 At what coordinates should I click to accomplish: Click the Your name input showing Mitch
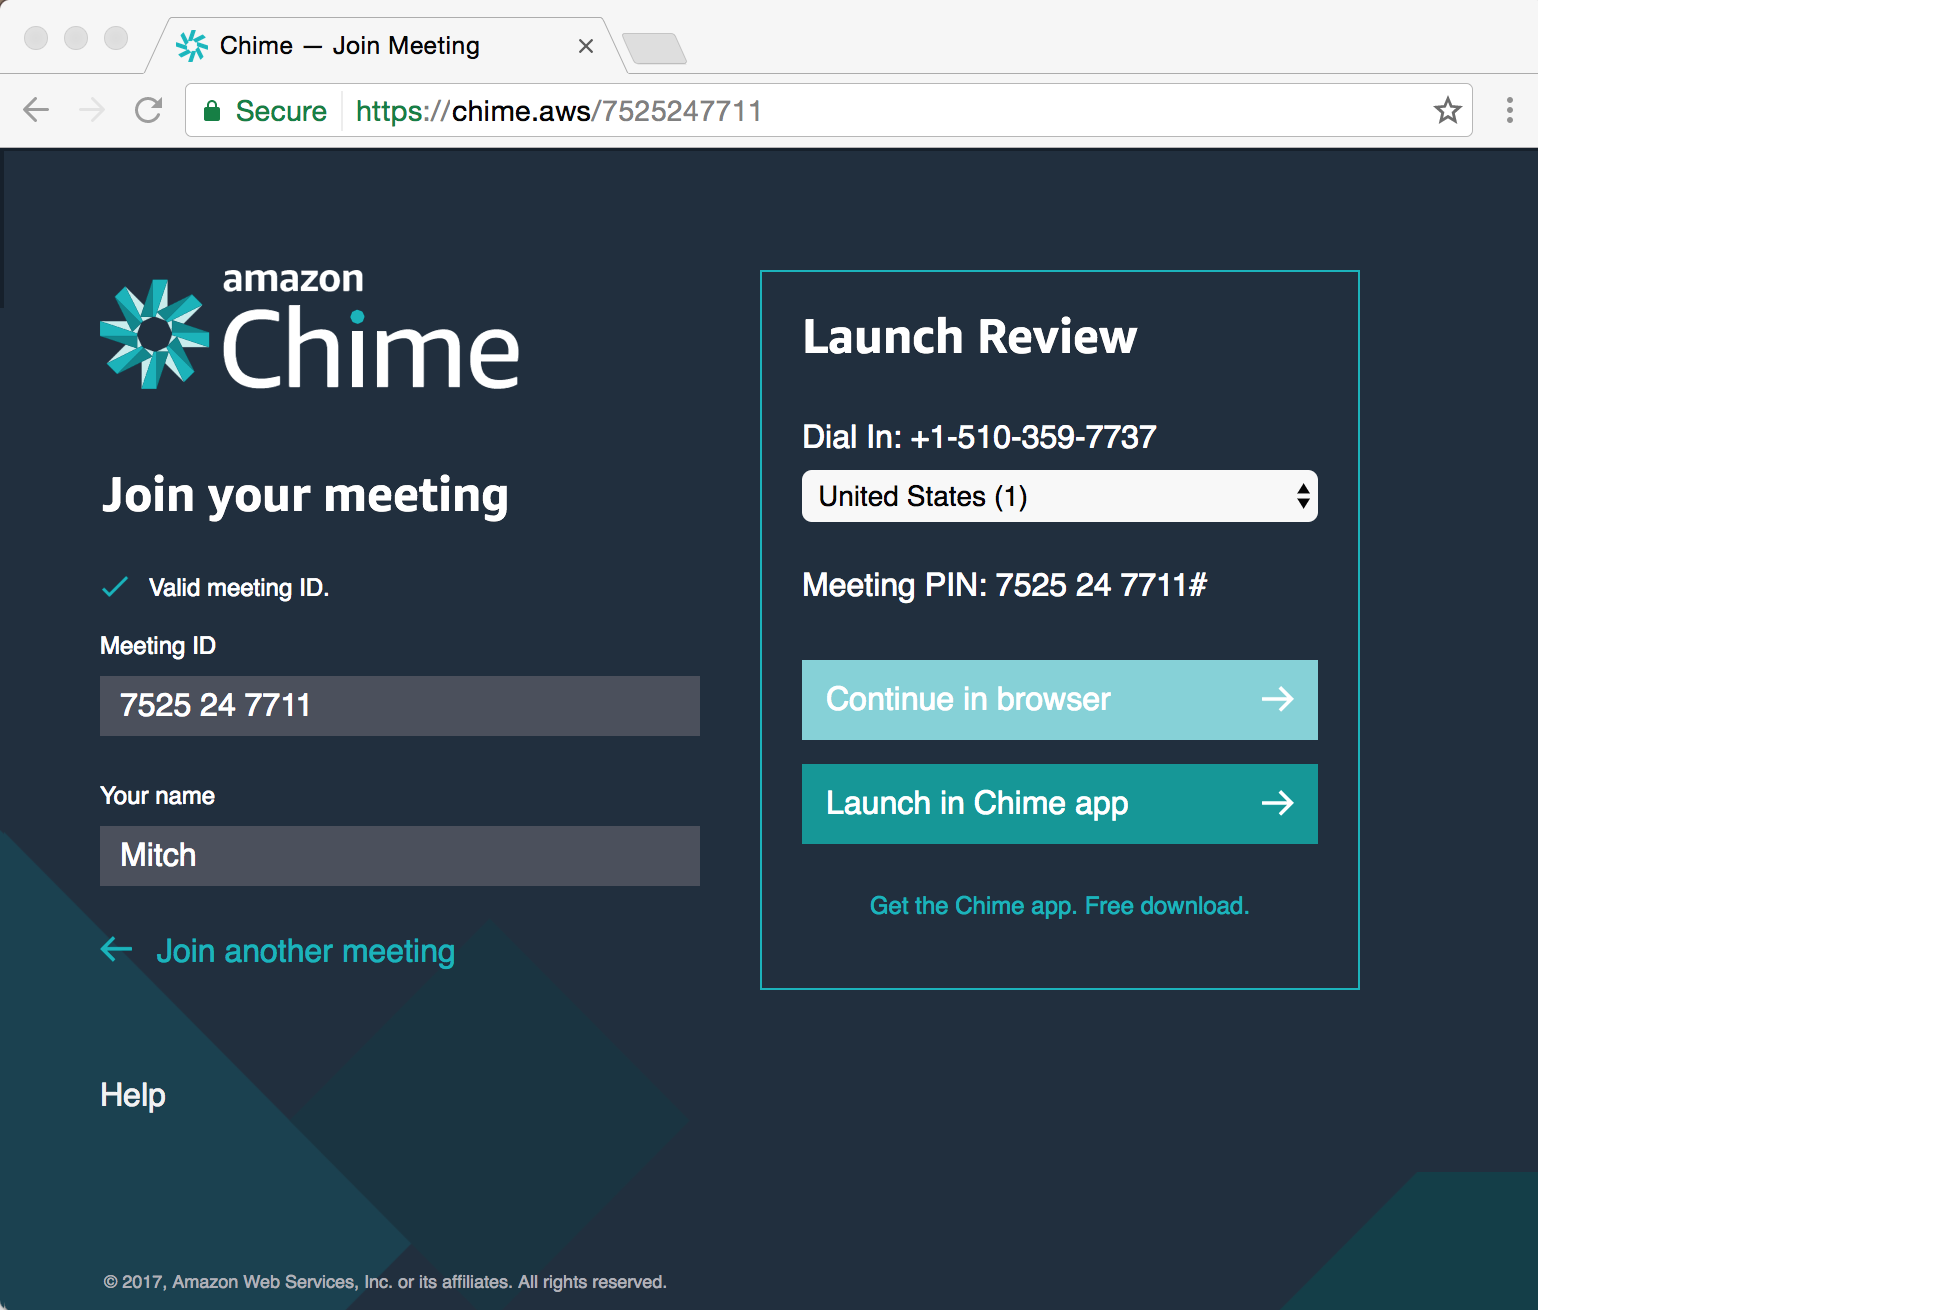[398, 856]
